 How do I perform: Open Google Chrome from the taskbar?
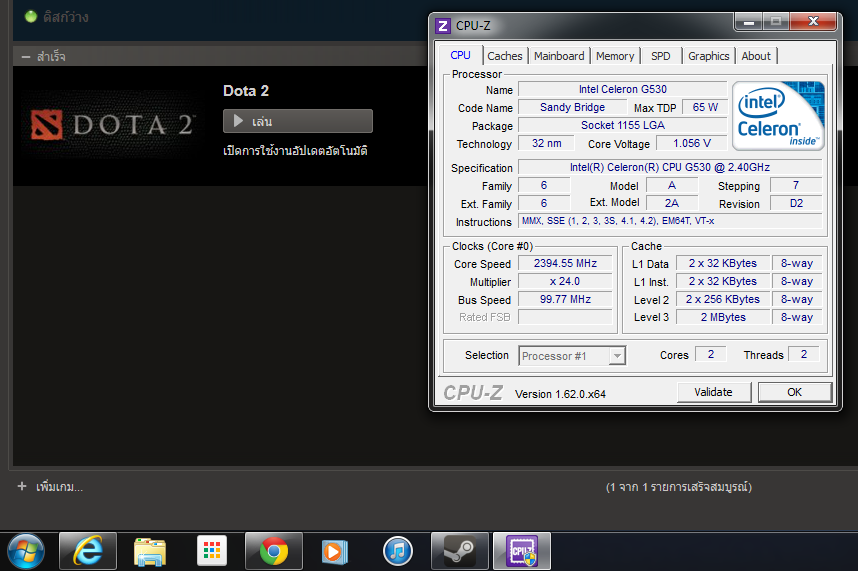click(274, 551)
